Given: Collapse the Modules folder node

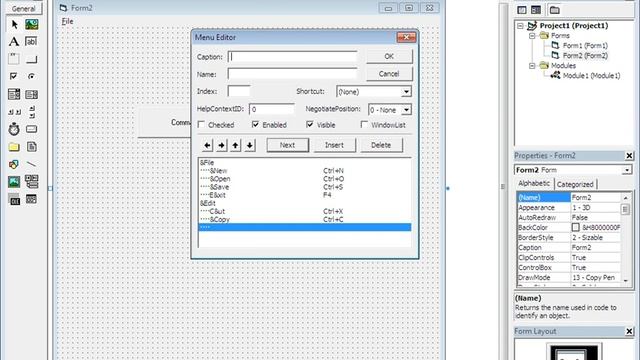Looking at the screenshot, I should point(532,65).
